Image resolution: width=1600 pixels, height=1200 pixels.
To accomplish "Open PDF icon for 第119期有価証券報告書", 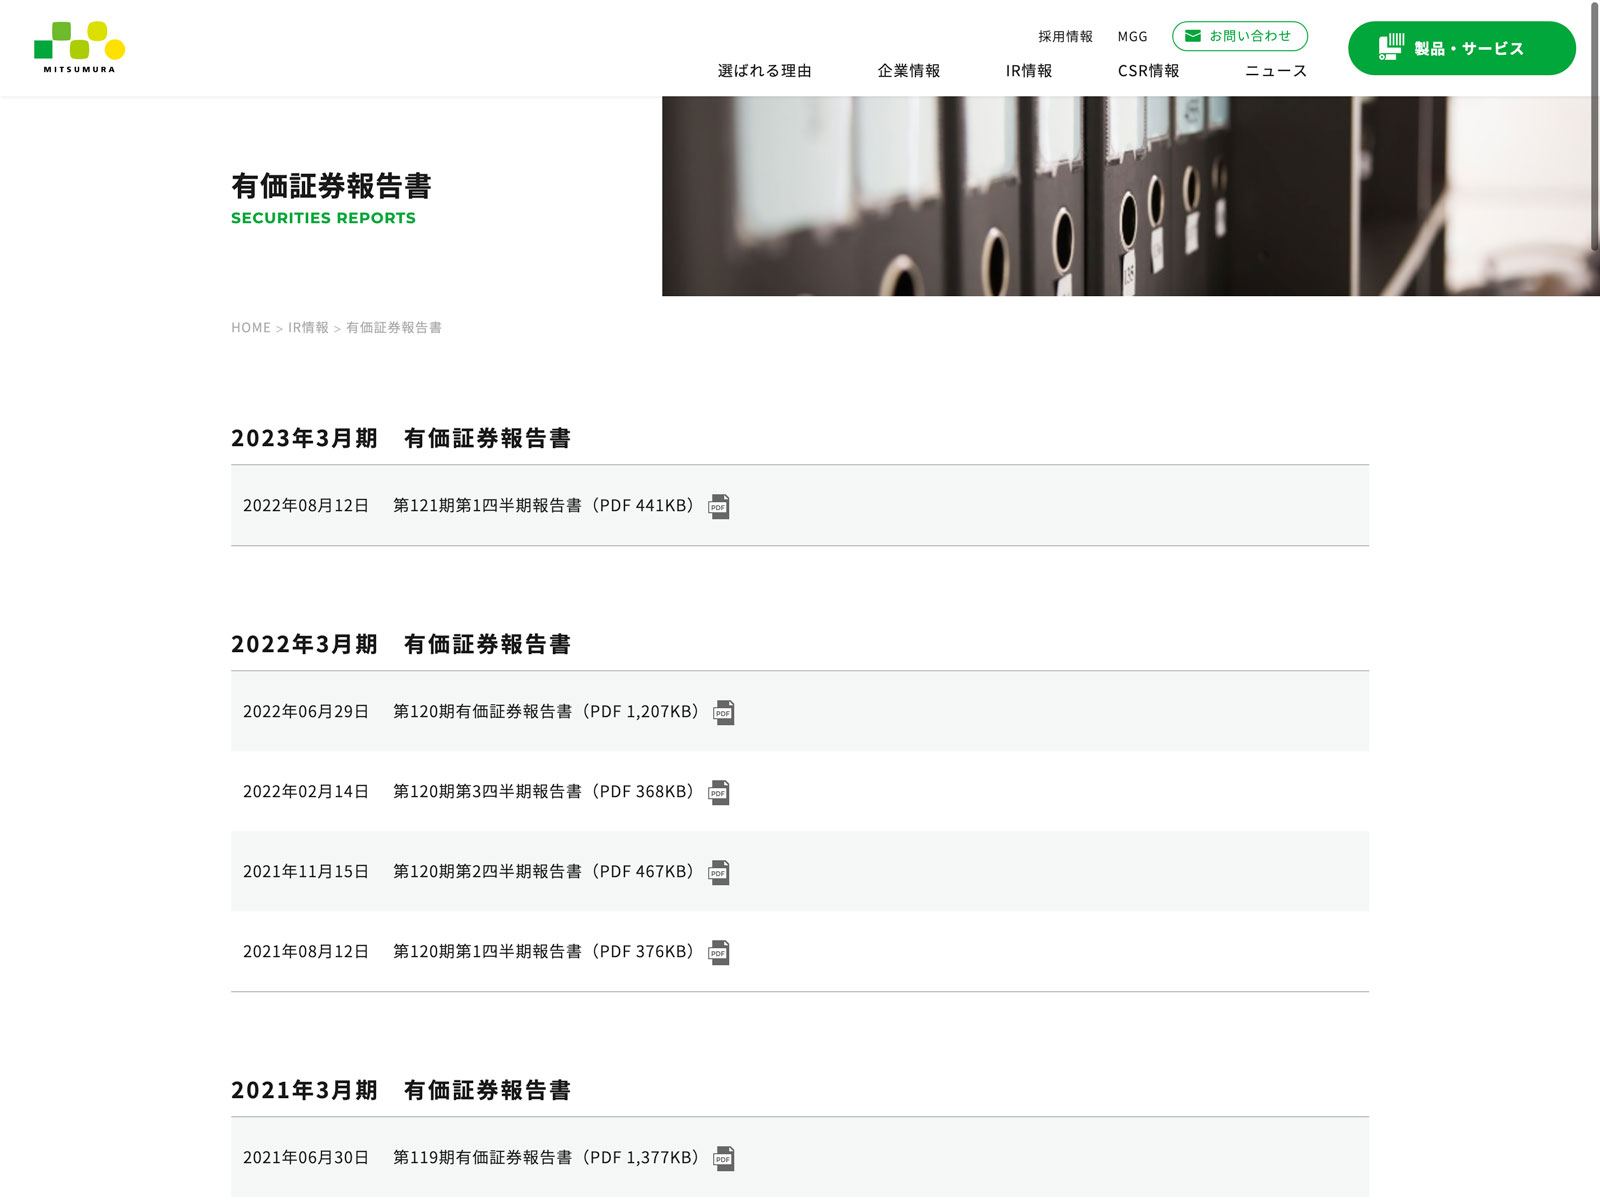I will tap(723, 1159).
